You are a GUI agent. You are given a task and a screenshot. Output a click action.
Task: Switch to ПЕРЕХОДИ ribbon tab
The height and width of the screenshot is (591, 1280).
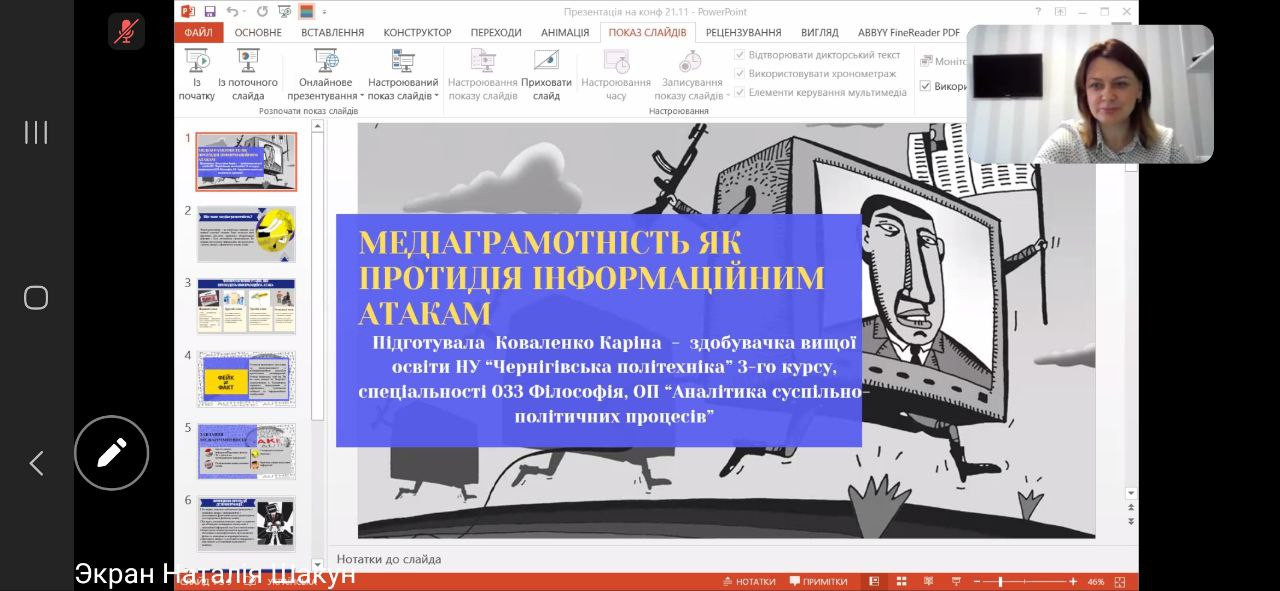496,32
